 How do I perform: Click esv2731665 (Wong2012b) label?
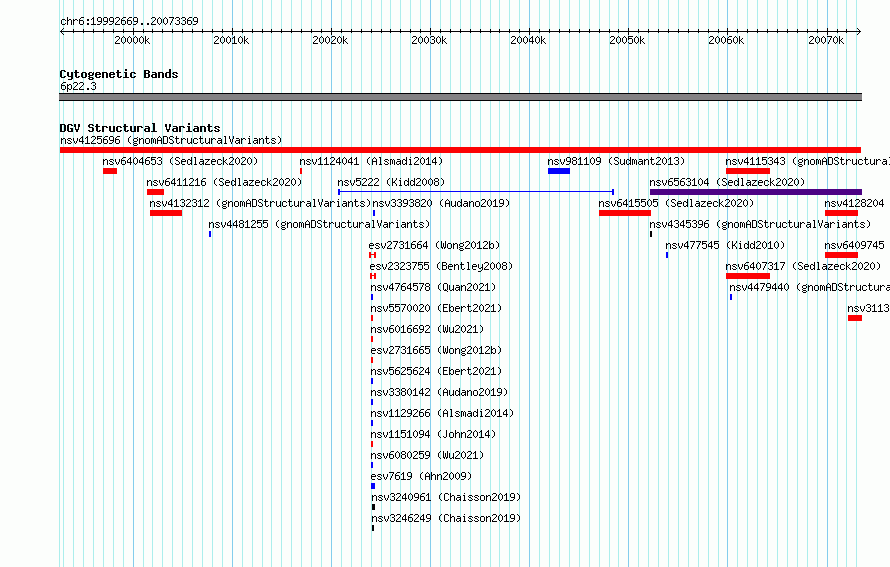pyautogui.click(x=436, y=350)
